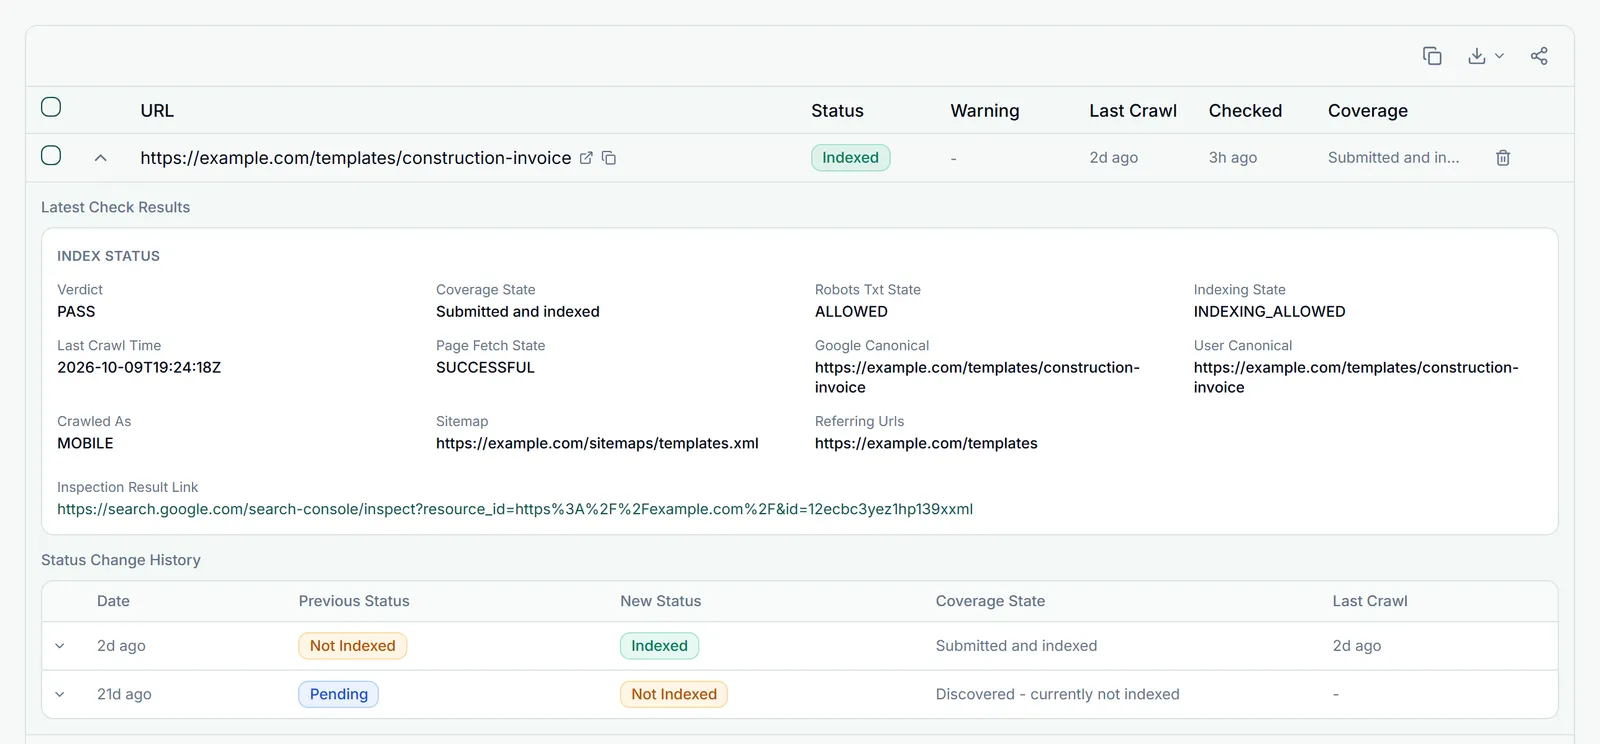Click the Pending status badge
The height and width of the screenshot is (744, 1600).
point(338,694)
